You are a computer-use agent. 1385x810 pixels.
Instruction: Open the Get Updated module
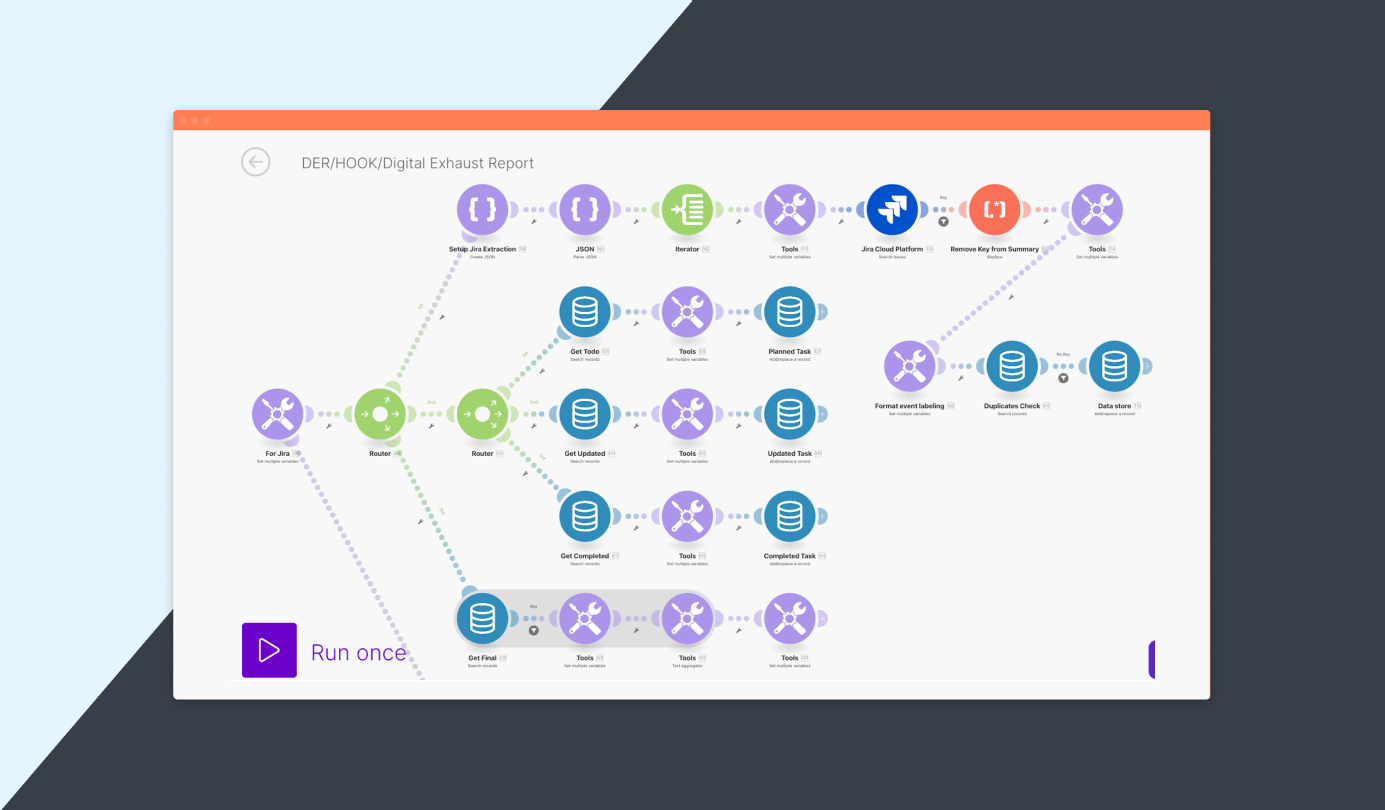pyautogui.click(x=585, y=414)
